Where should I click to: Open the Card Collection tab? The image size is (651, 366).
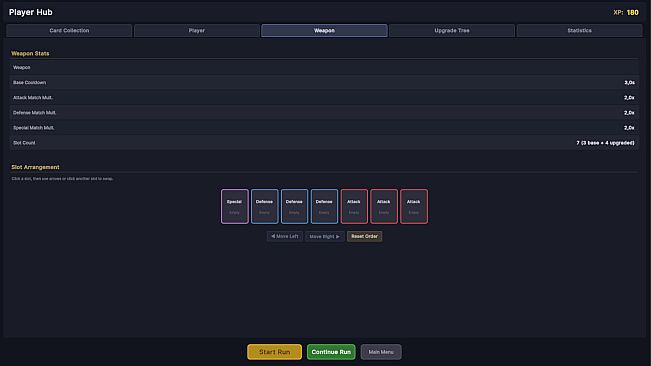click(69, 30)
